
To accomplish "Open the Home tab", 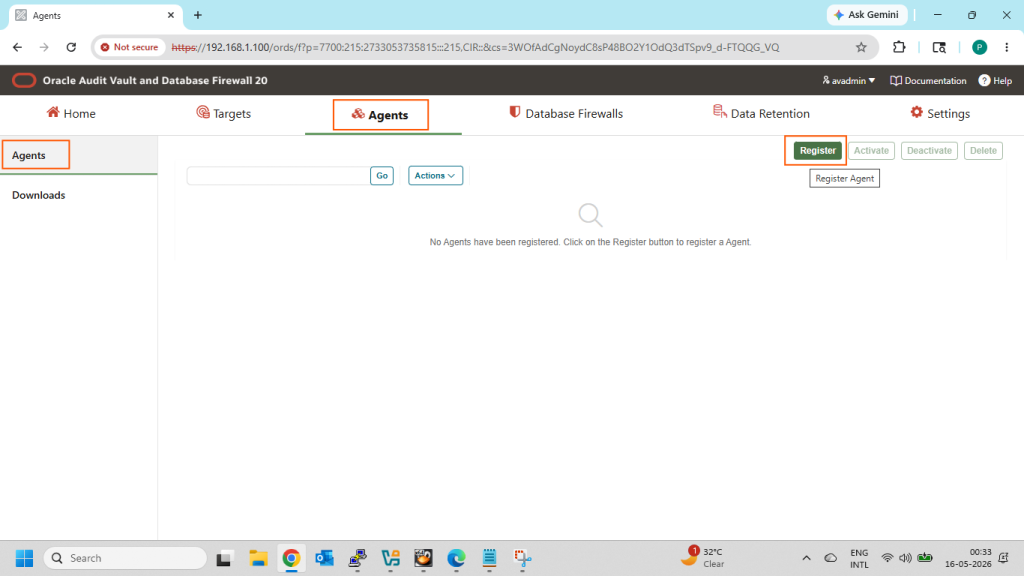I will click(x=71, y=114).
